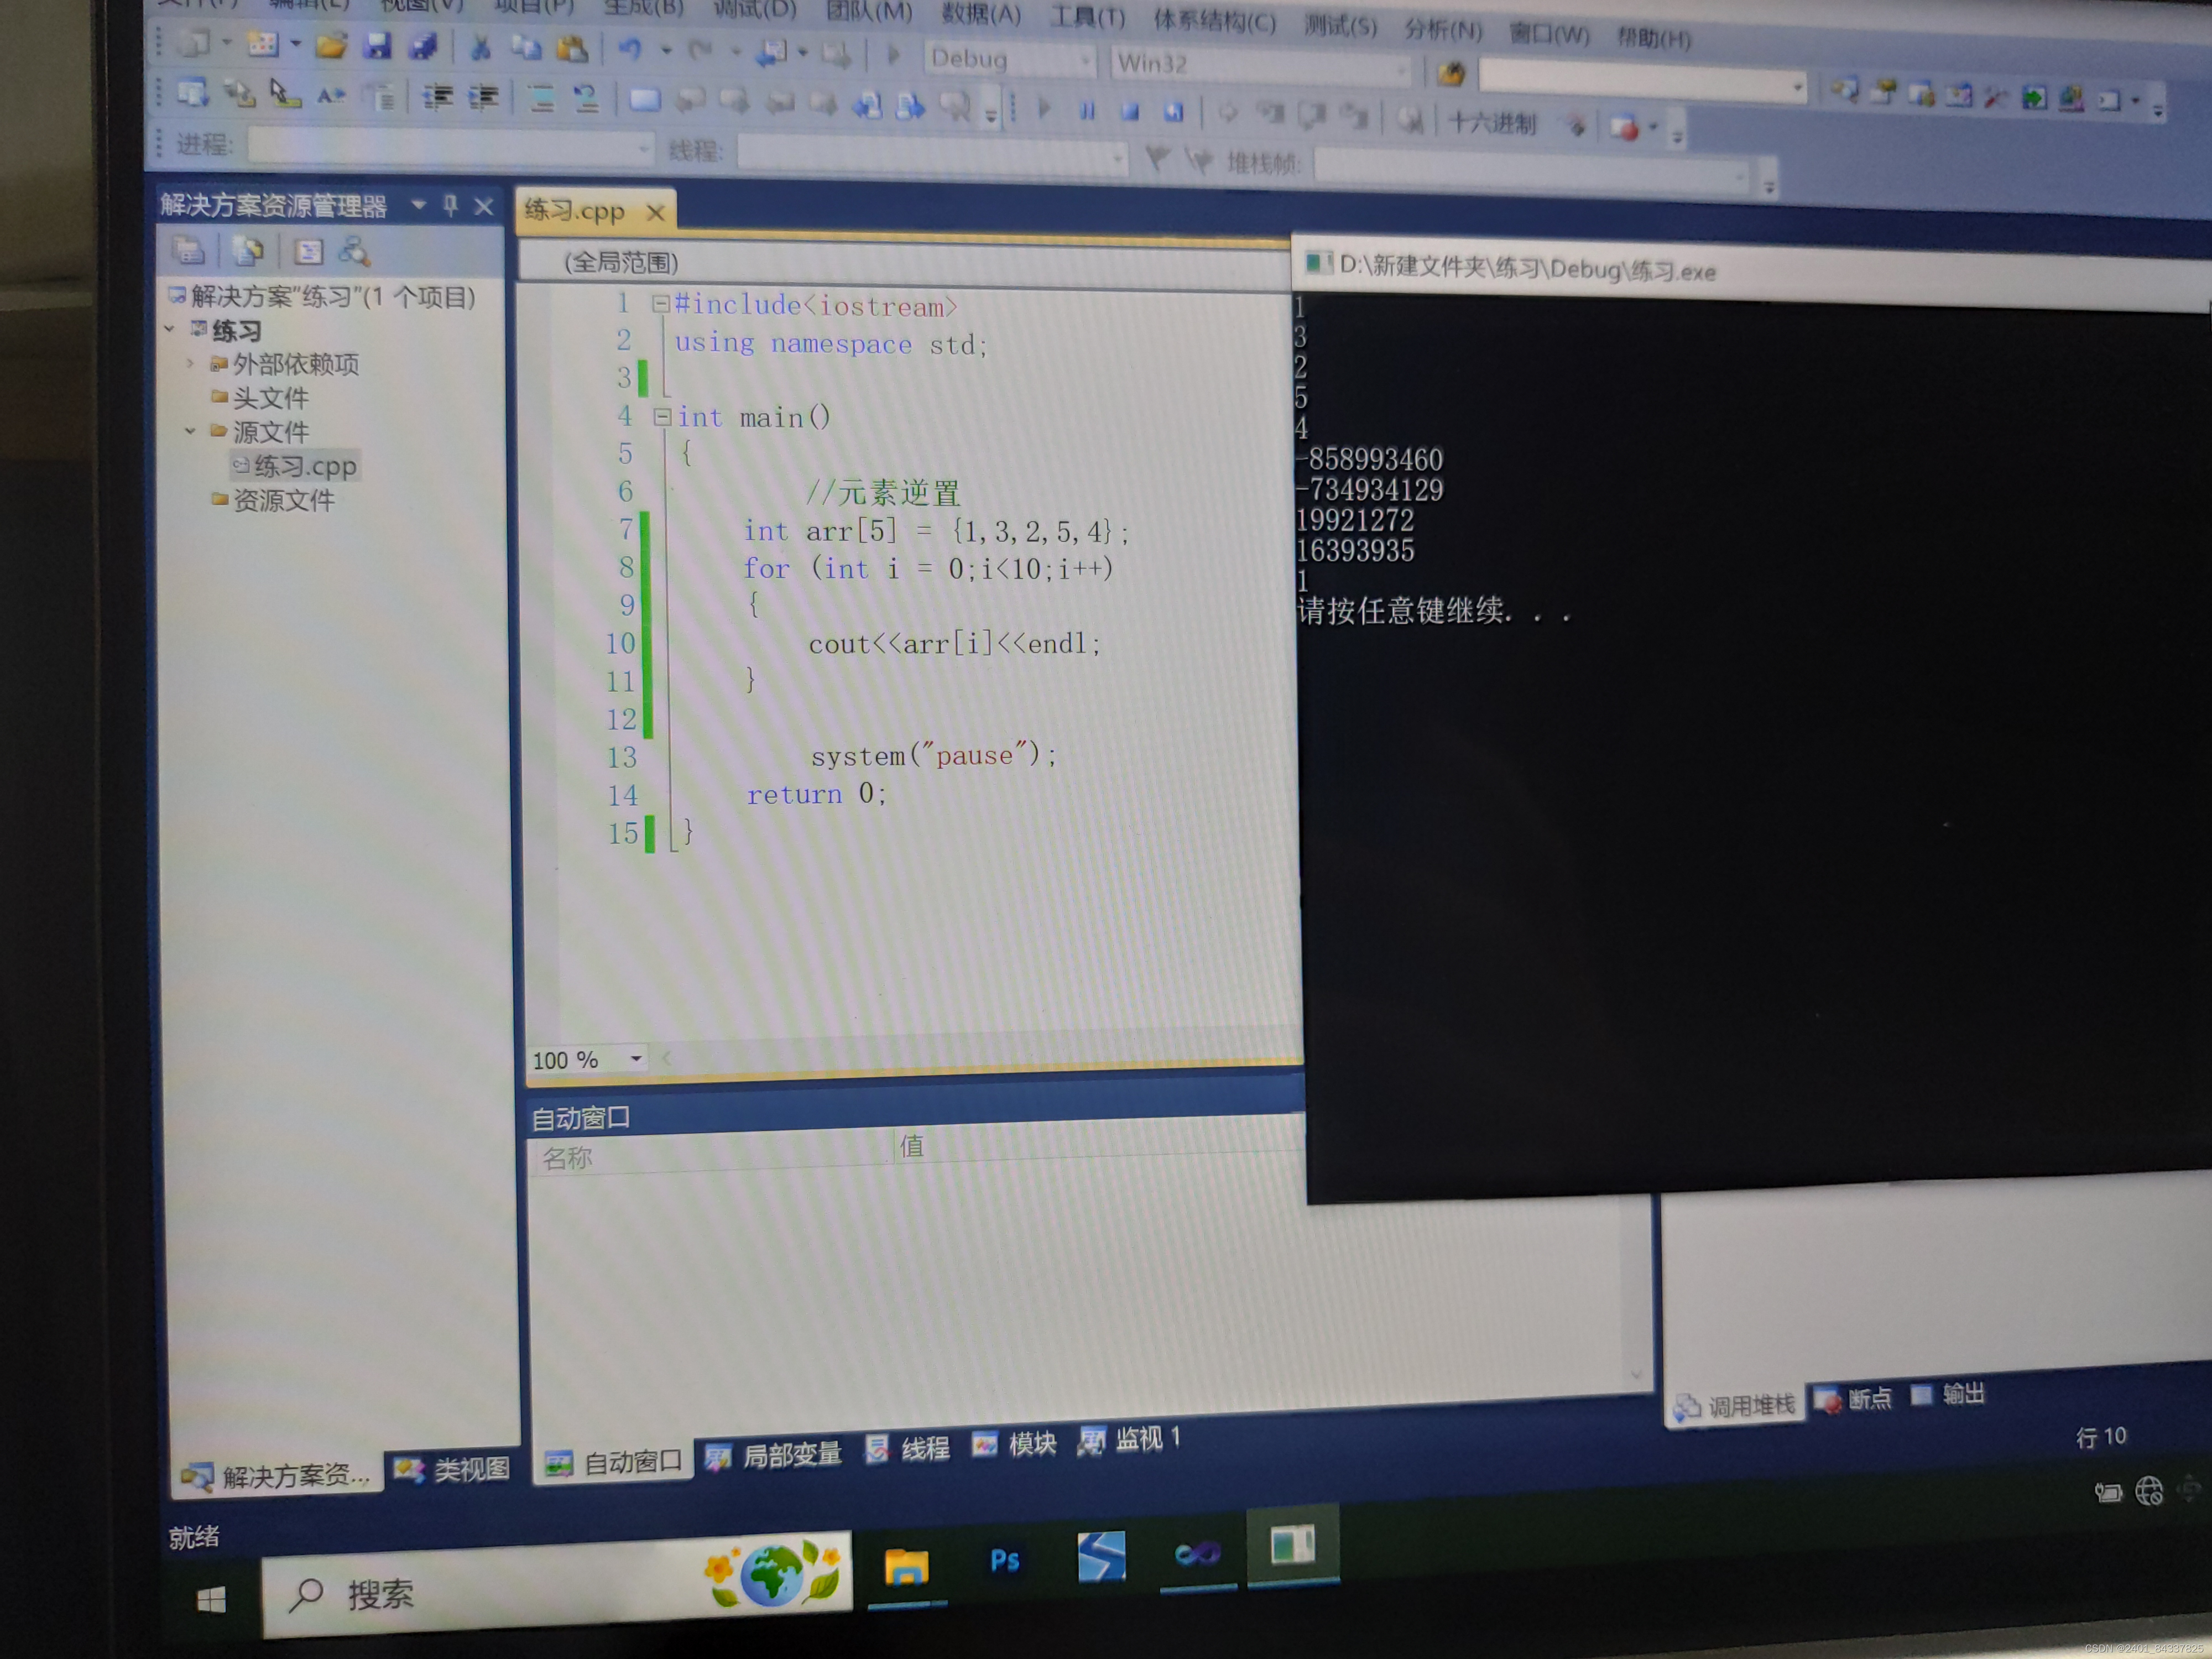This screenshot has width=2212, height=1659.
Task: Open File Explorer from taskbar
Action: coord(906,1566)
